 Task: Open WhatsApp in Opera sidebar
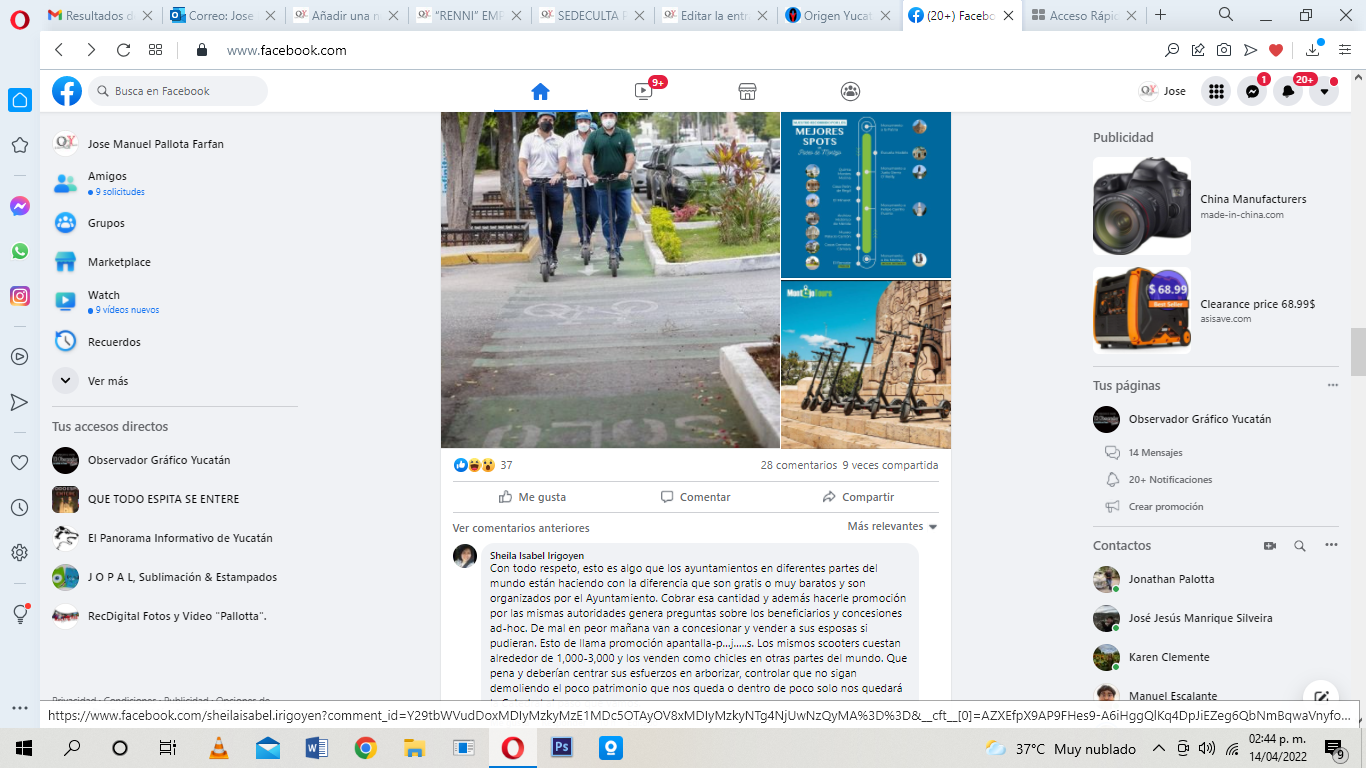20,251
